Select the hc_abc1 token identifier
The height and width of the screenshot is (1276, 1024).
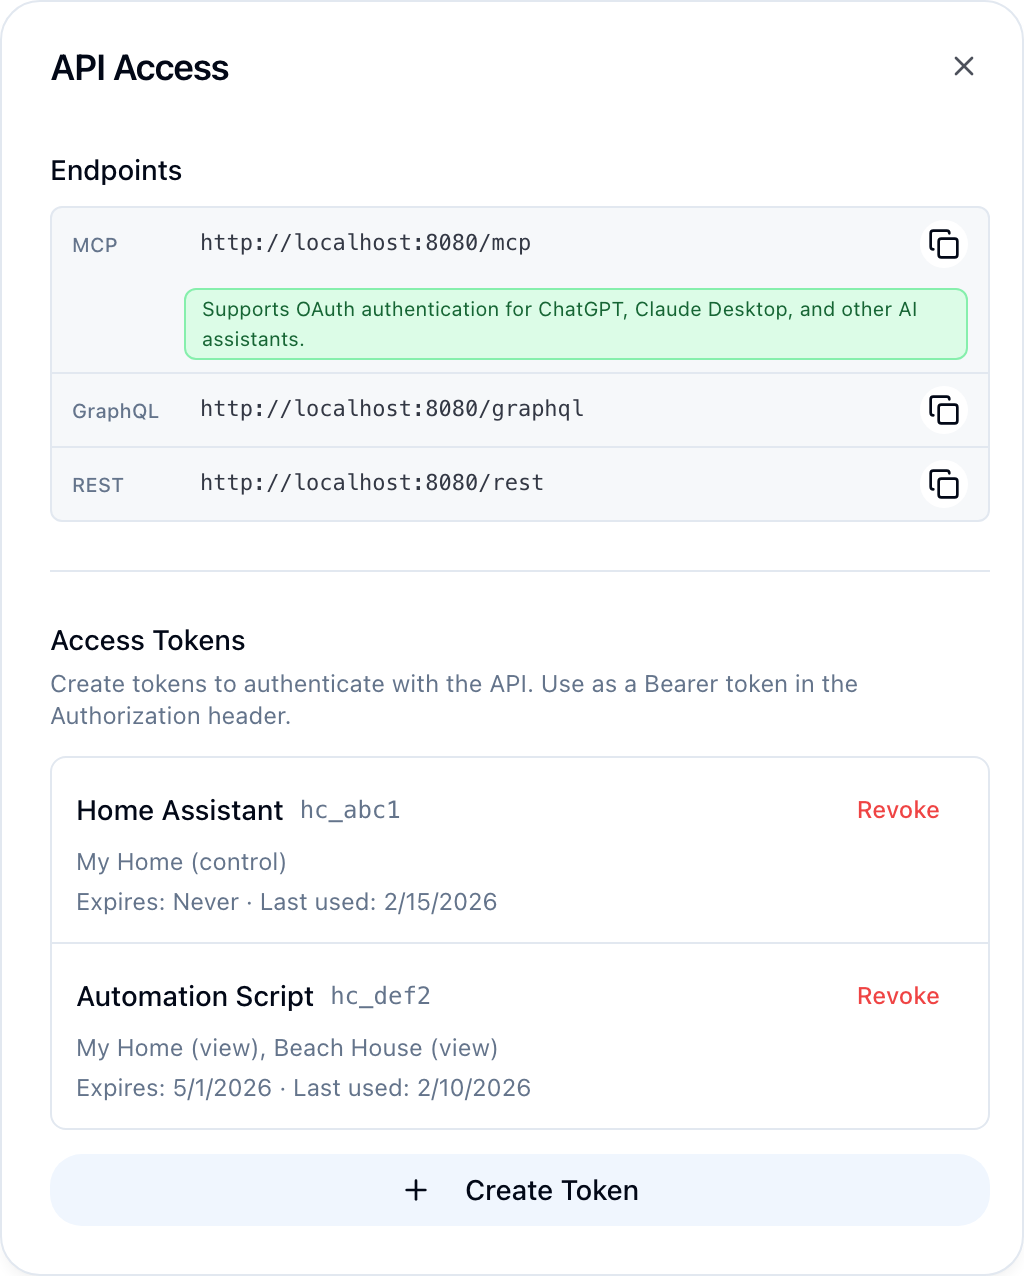pos(349,810)
